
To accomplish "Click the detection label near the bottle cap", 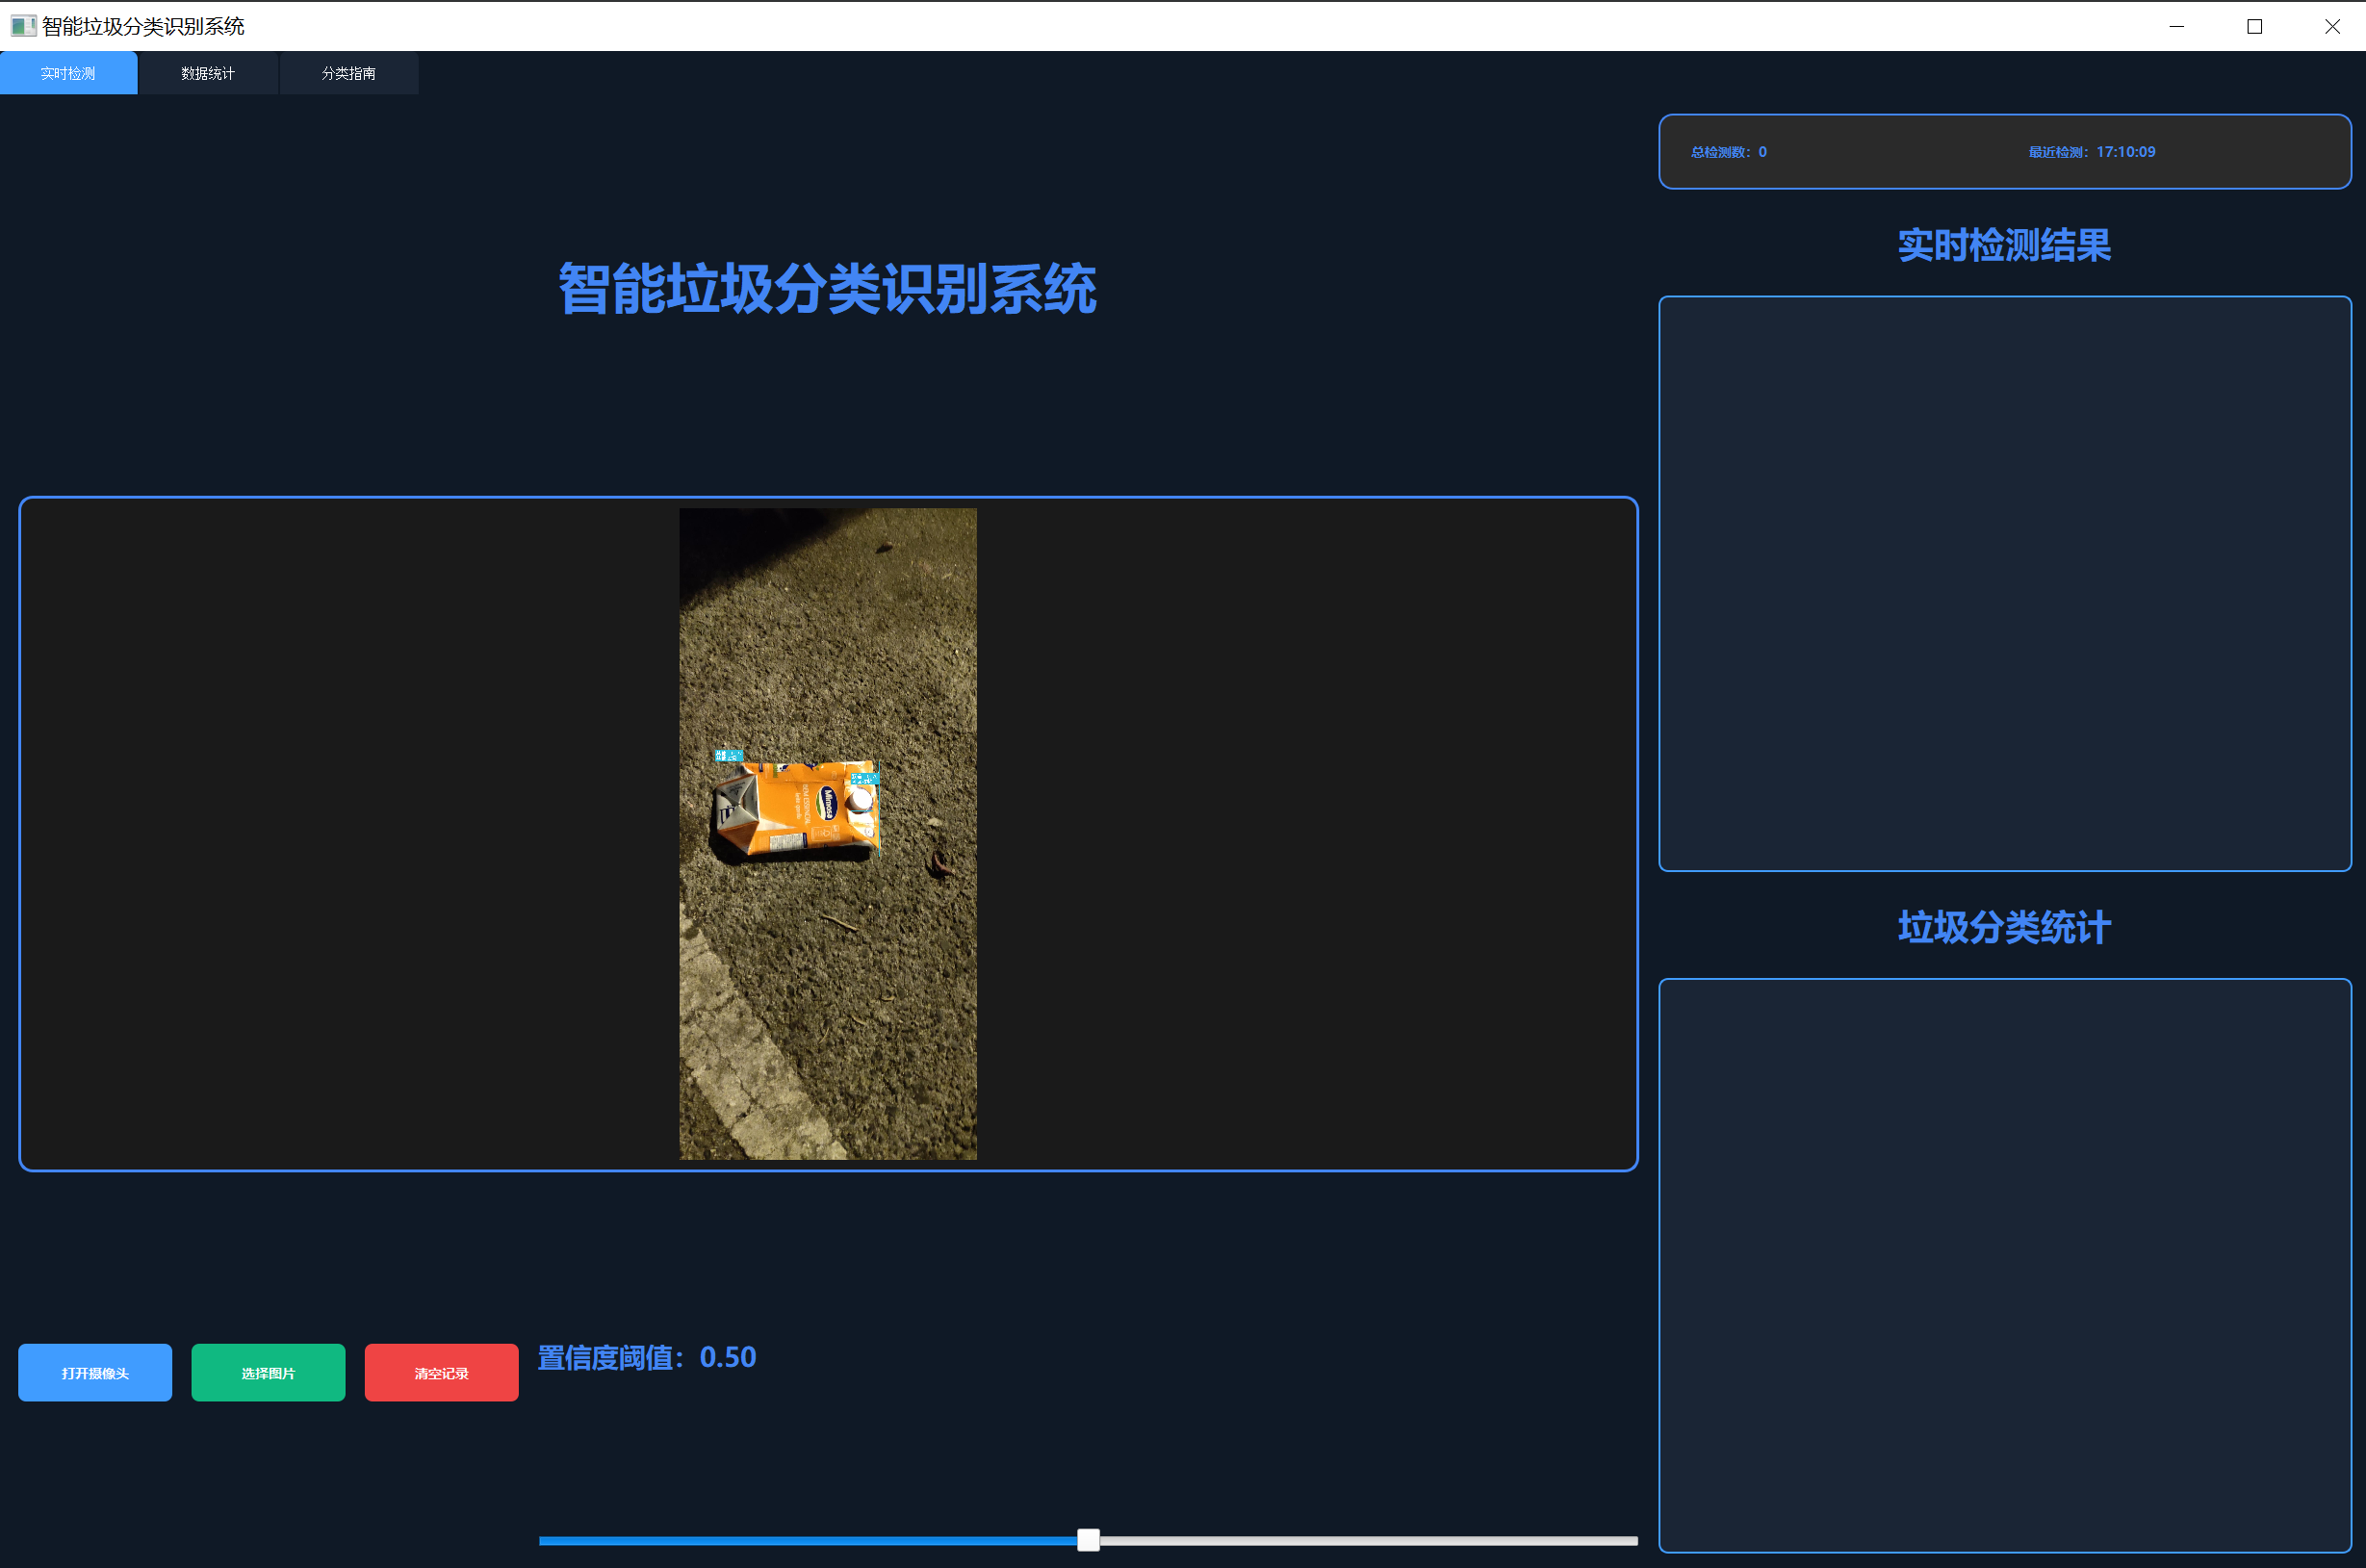I will pos(864,778).
